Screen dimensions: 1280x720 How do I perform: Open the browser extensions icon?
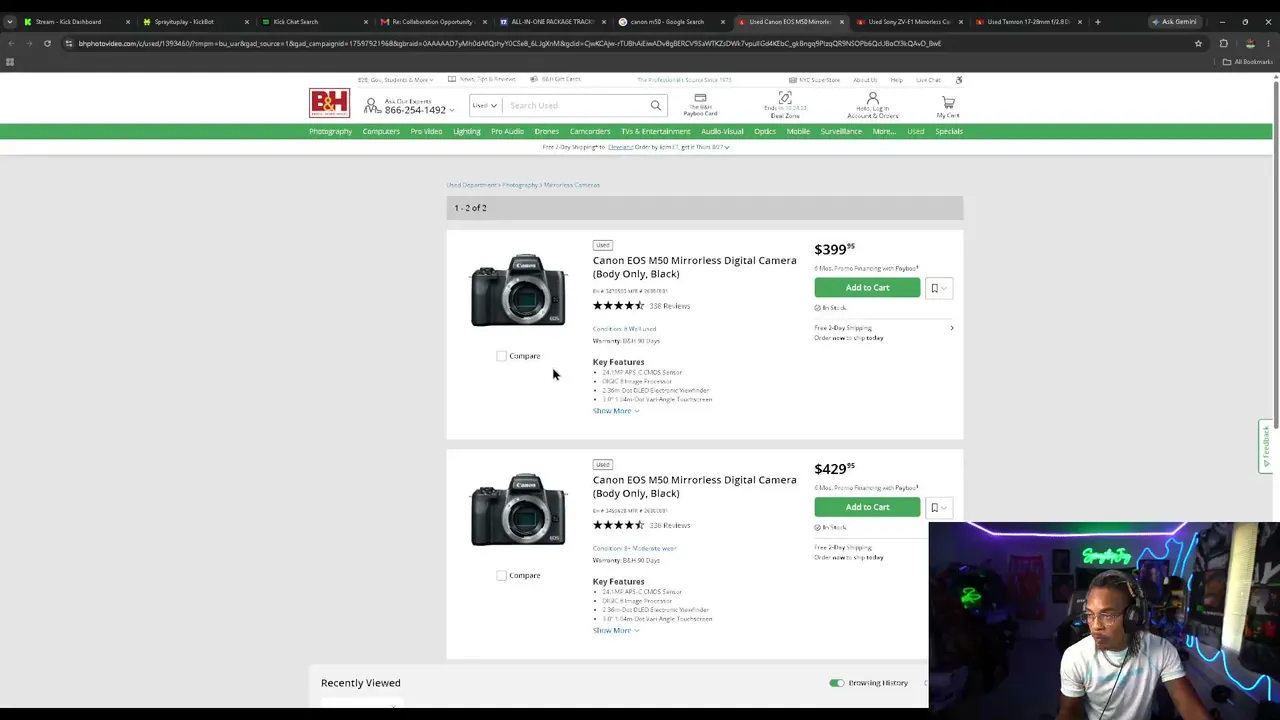click(1223, 43)
